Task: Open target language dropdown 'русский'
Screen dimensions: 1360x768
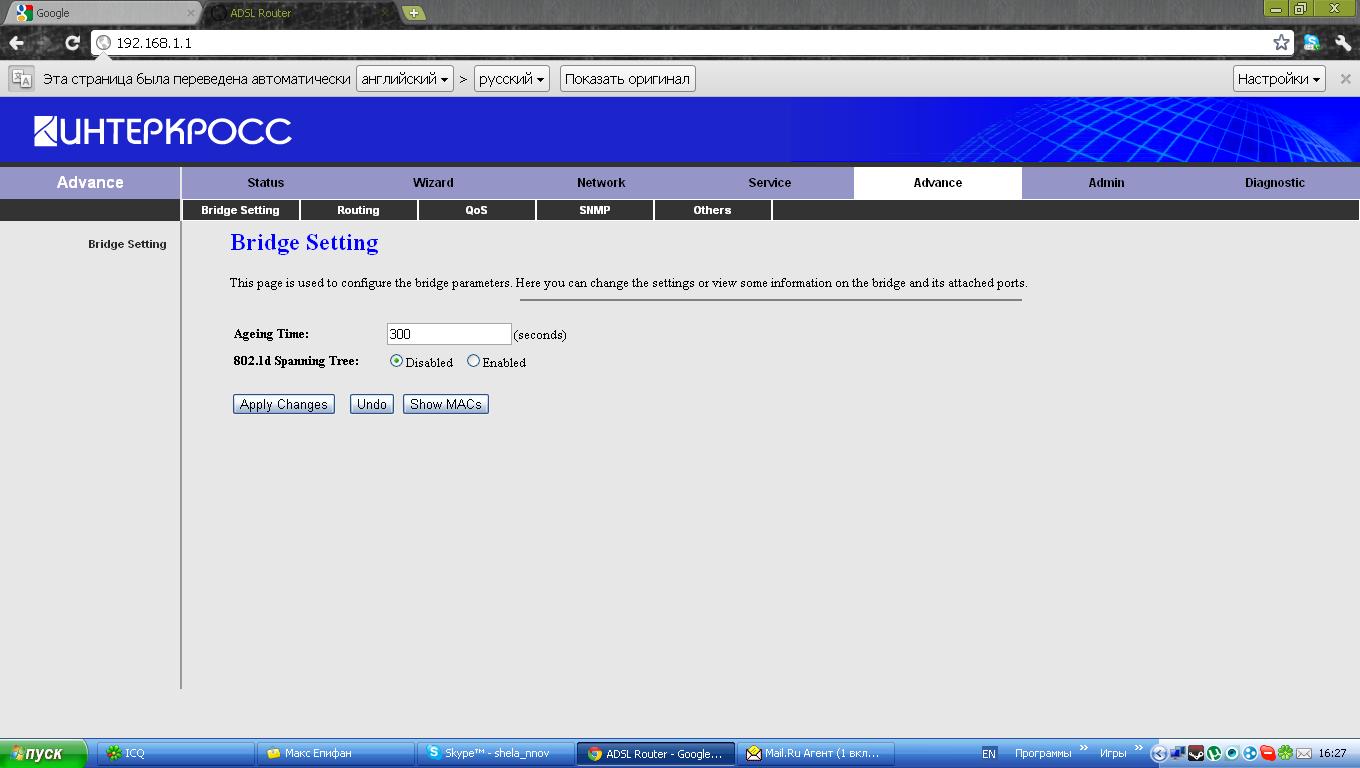Action: tap(511, 79)
